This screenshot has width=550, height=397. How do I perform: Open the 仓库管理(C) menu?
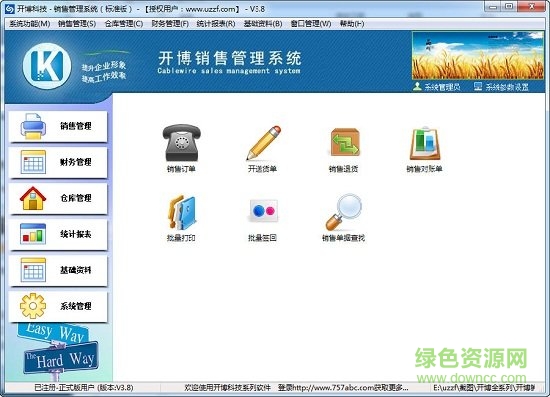124,24
